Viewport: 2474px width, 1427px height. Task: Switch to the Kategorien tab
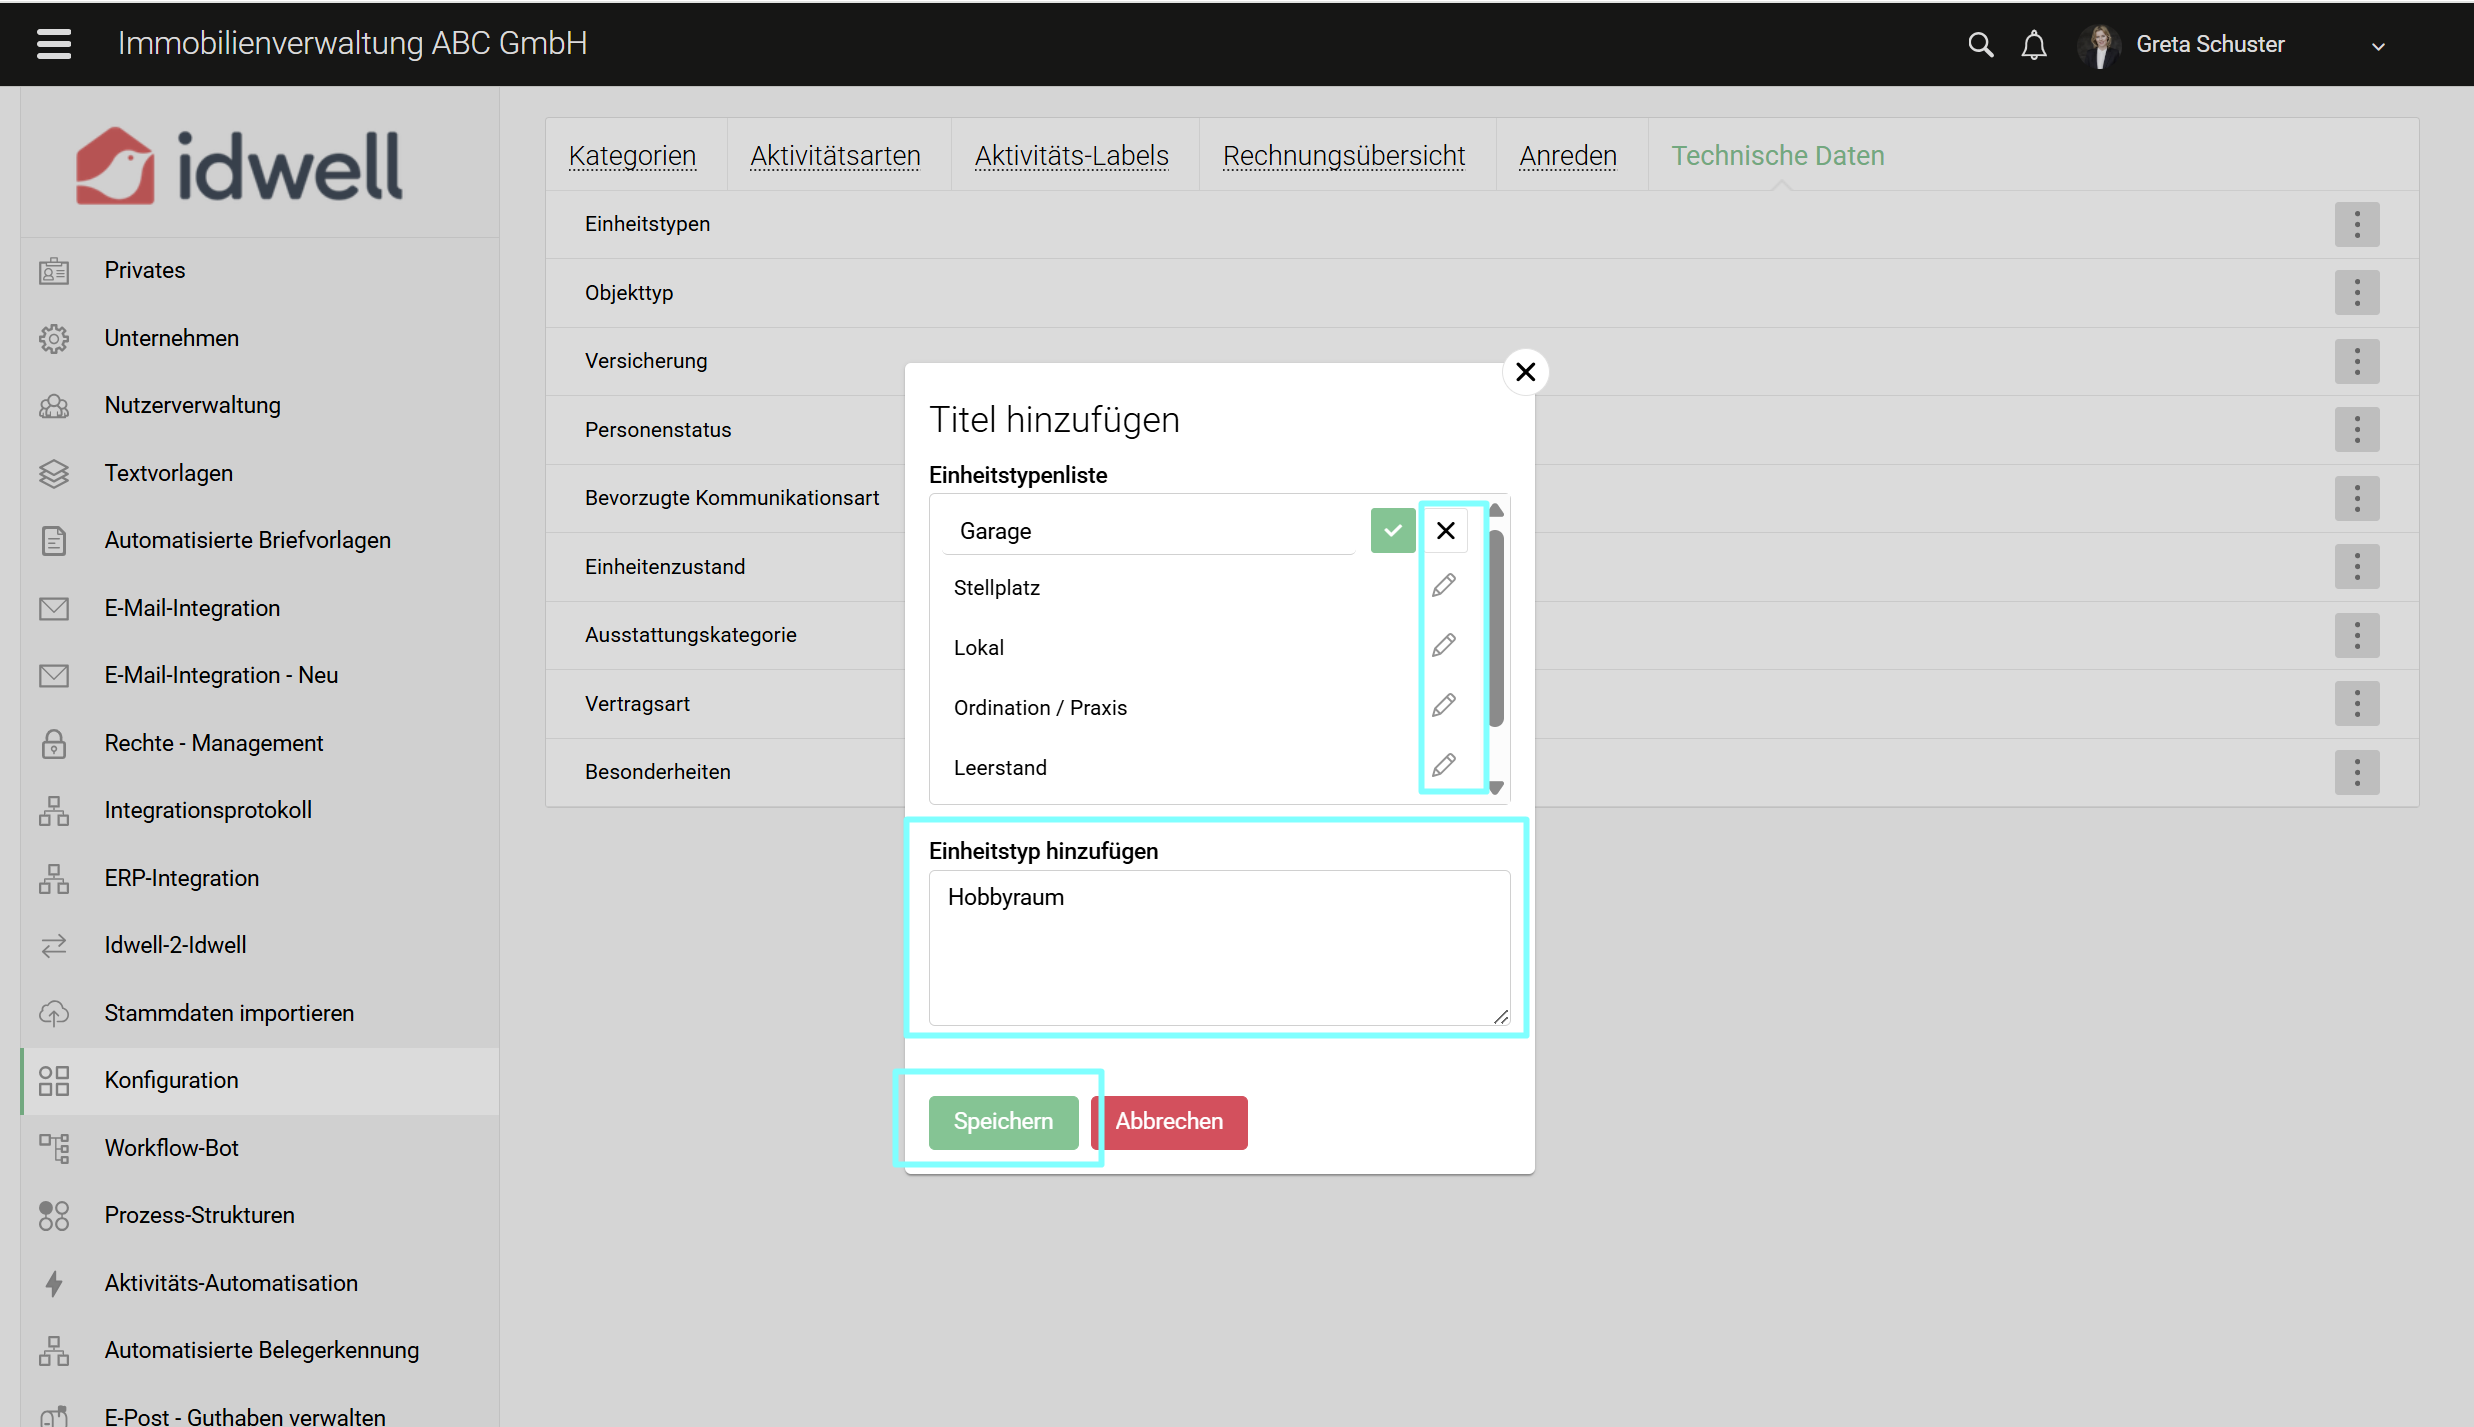point(632,156)
